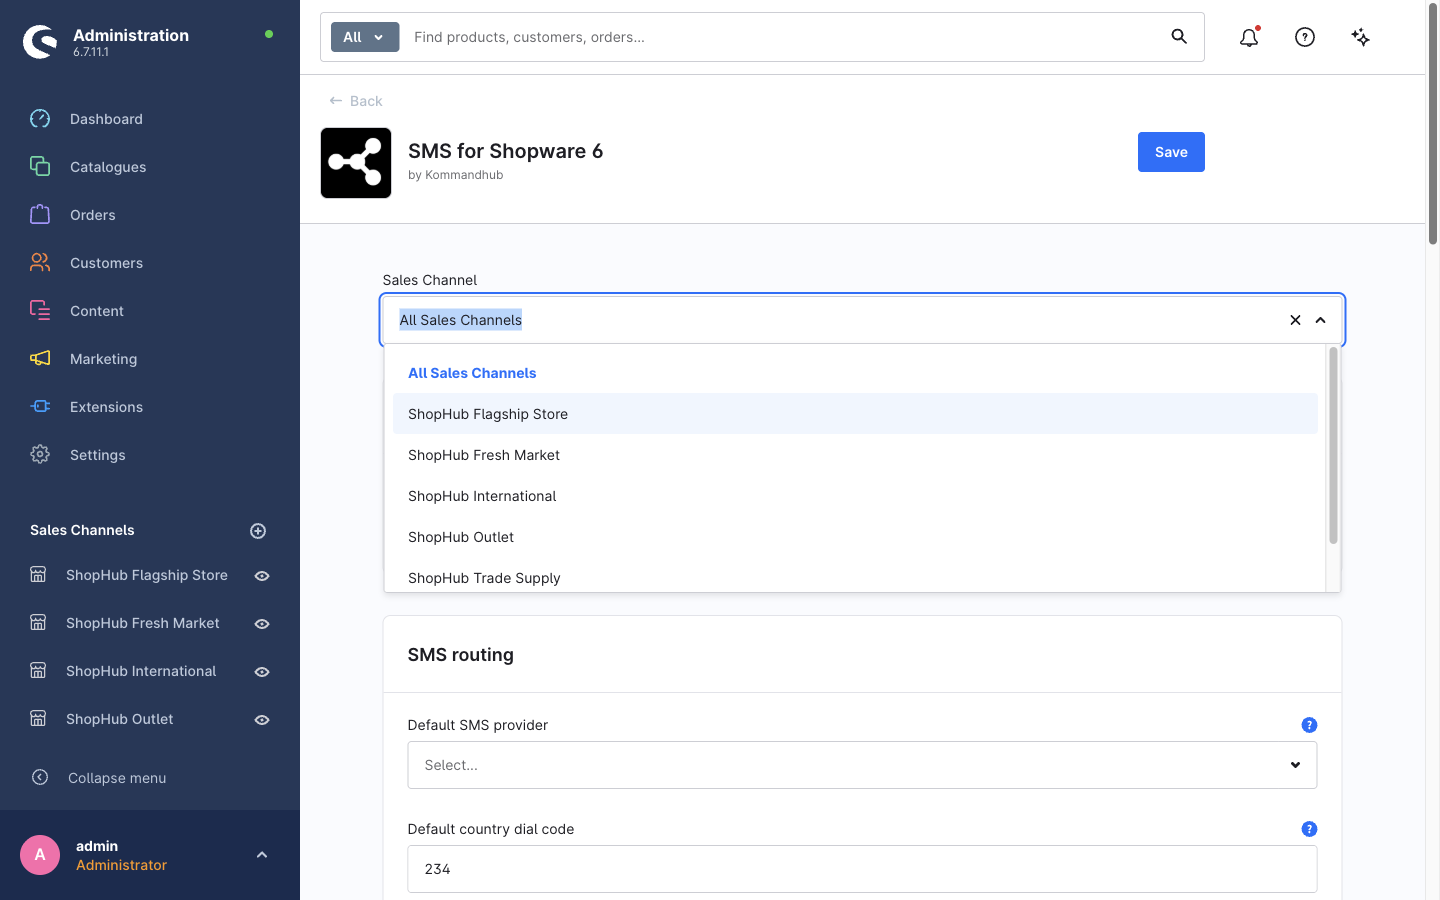Click the admin avatar

click(40, 855)
